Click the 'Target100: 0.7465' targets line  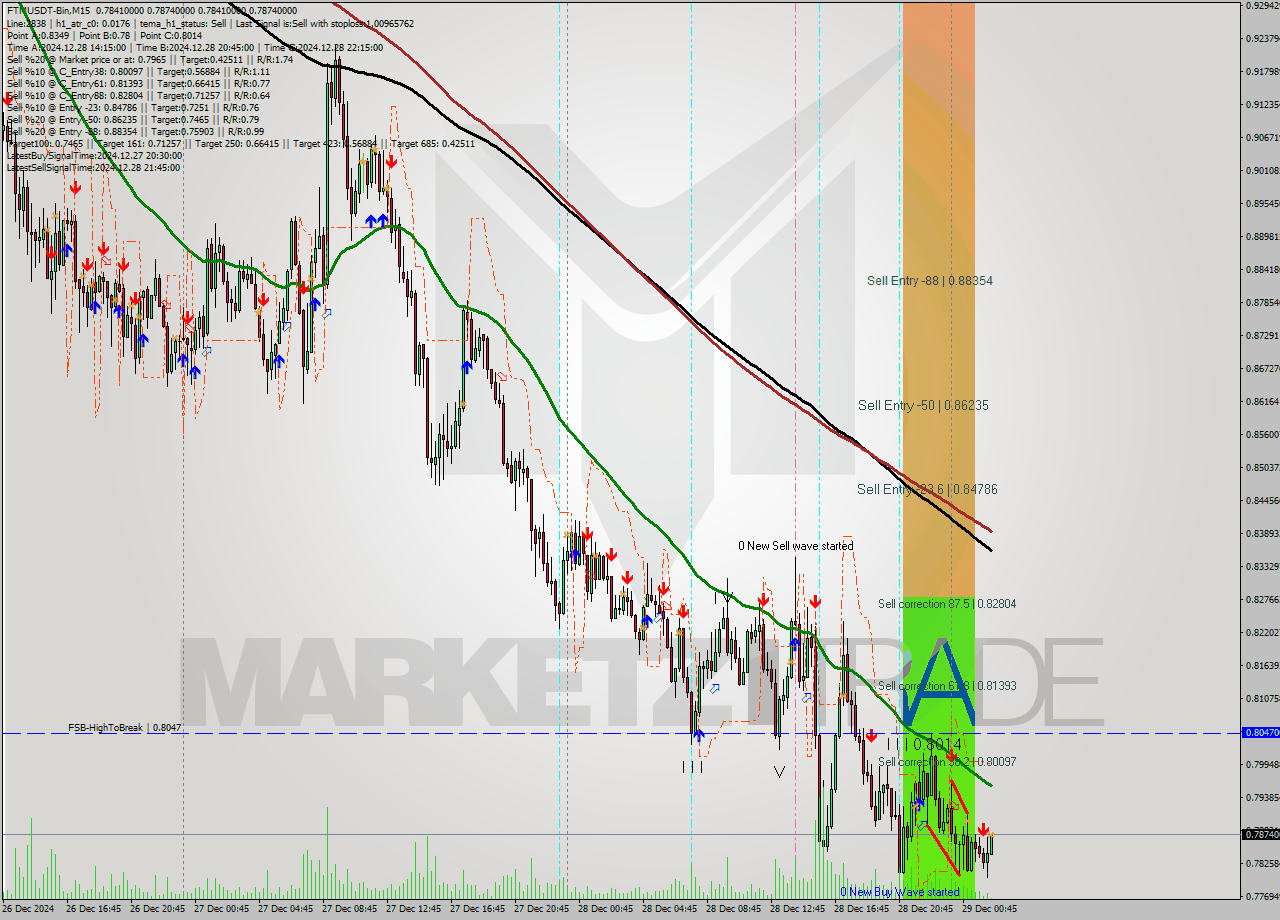(x=240, y=143)
